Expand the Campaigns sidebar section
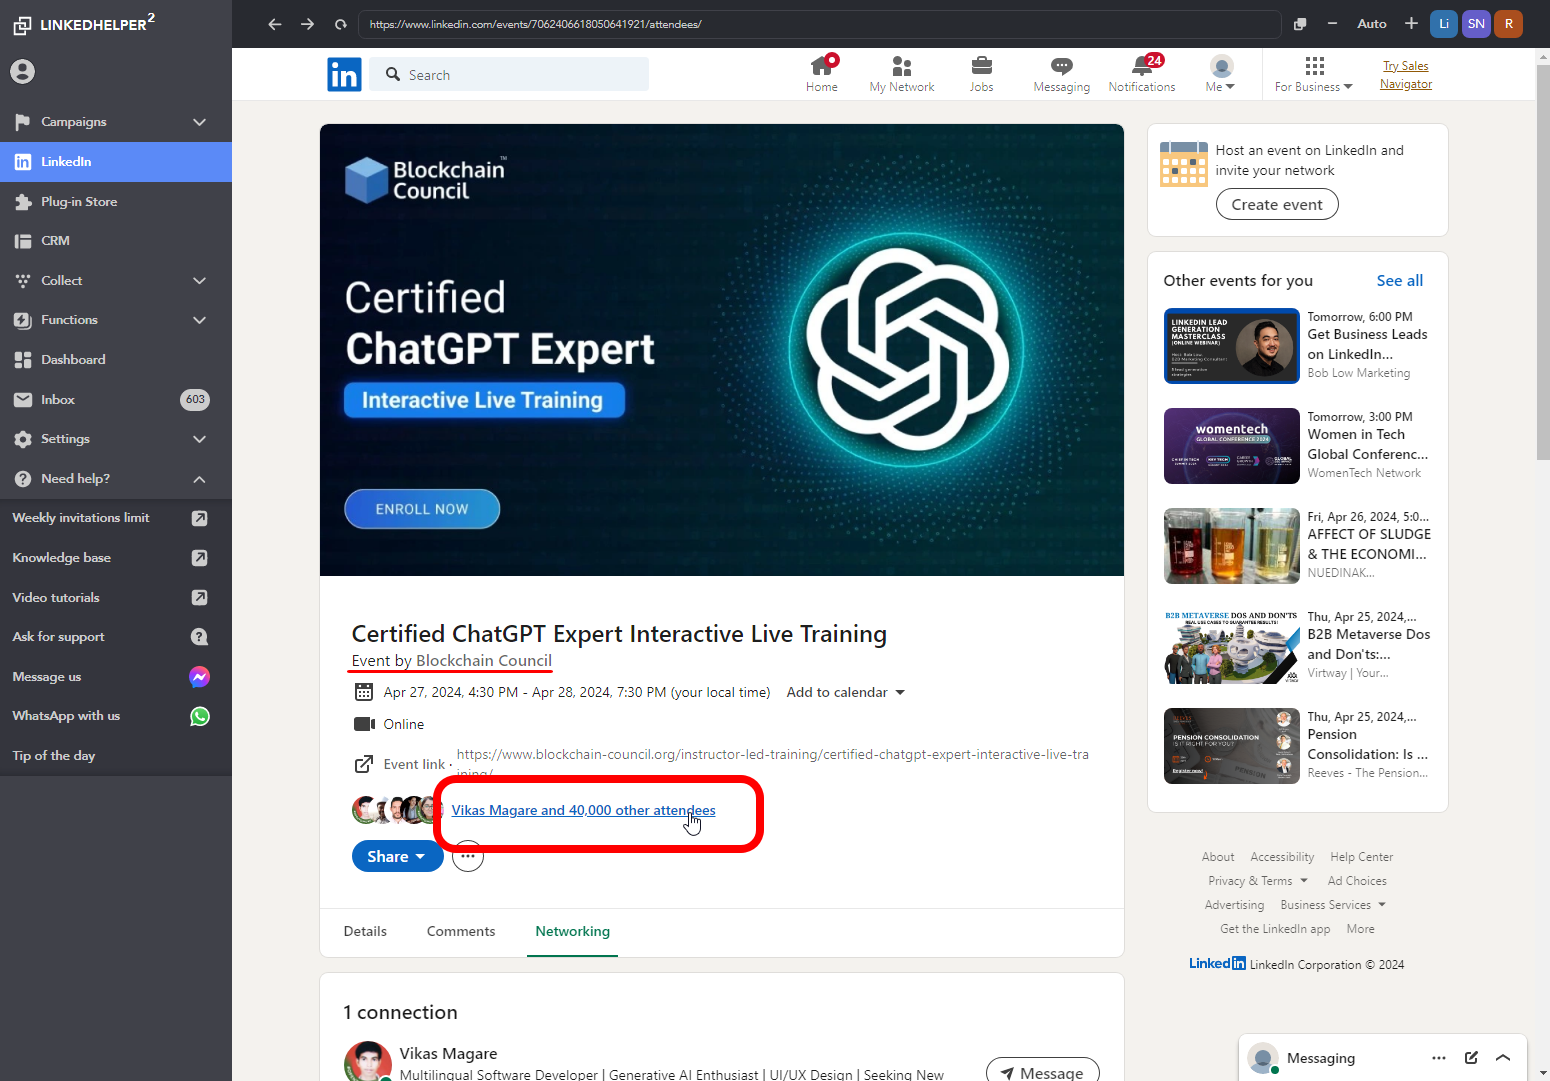This screenshot has height=1081, width=1550. tap(199, 122)
